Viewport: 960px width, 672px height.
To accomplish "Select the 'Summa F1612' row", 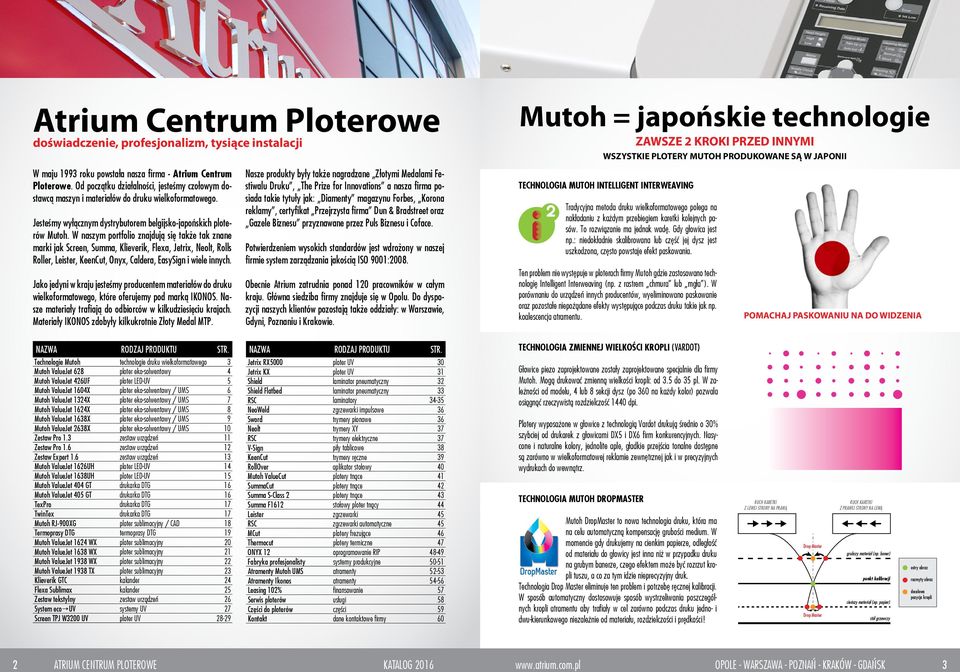I will (x=345, y=505).
